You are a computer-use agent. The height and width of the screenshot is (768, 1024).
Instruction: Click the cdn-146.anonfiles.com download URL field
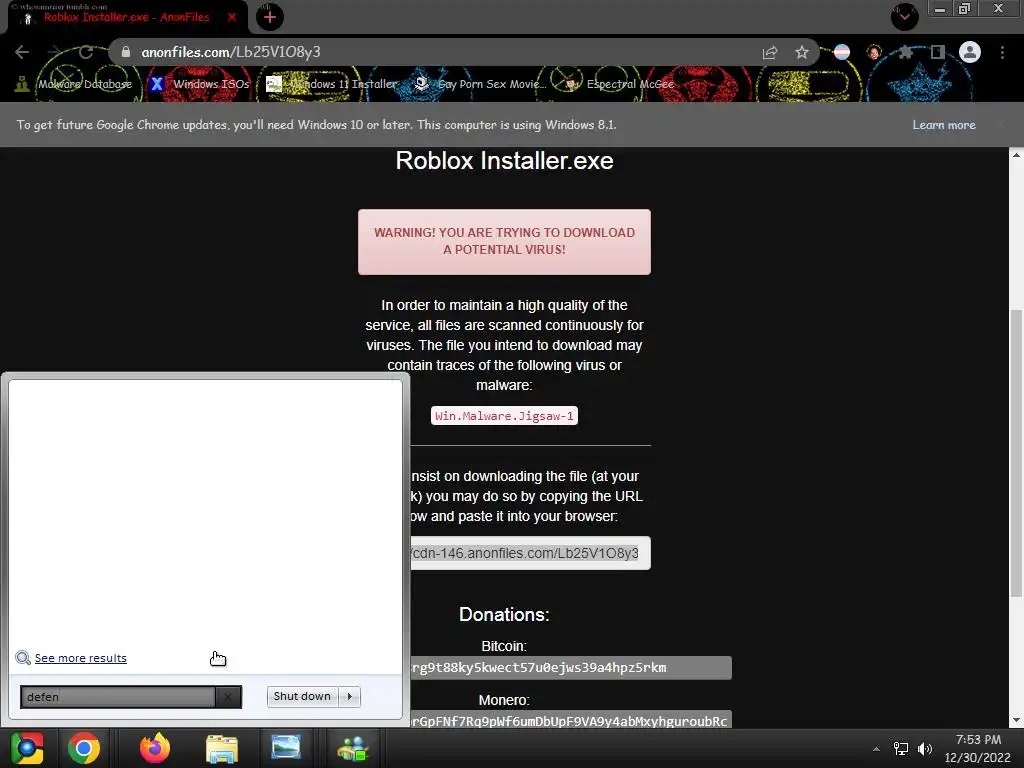(x=530, y=553)
